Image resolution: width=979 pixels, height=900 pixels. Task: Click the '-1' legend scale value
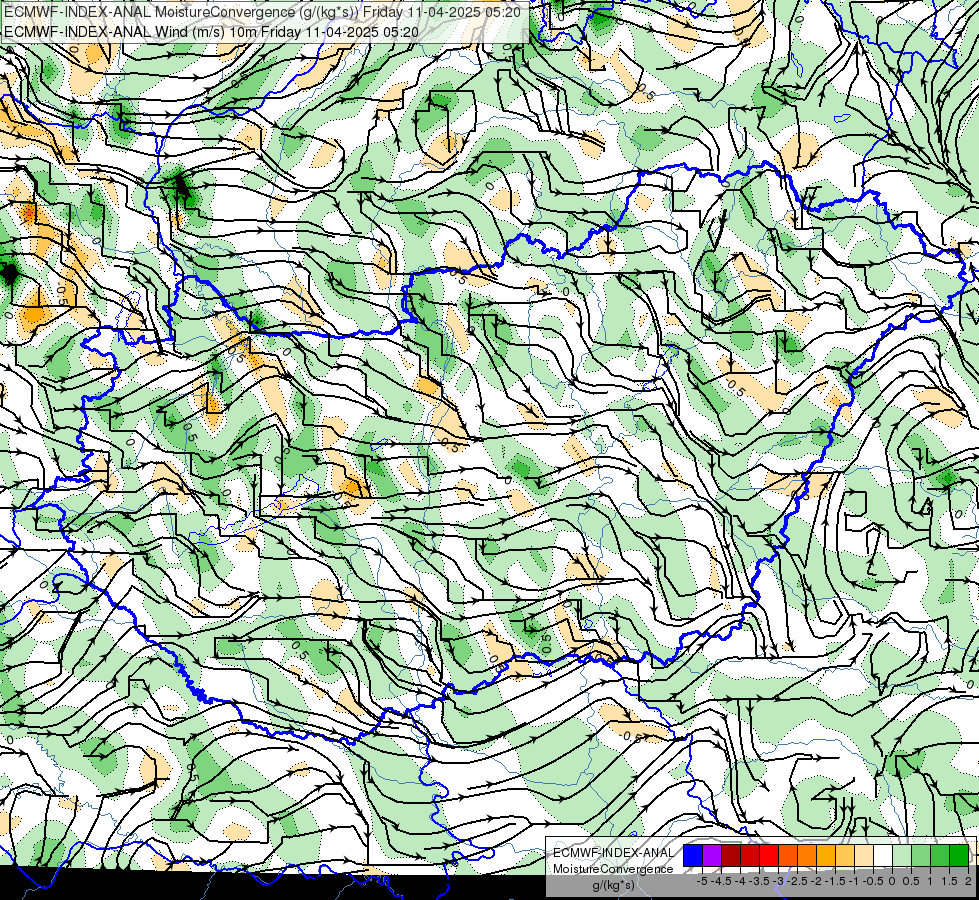[x=854, y=881]
